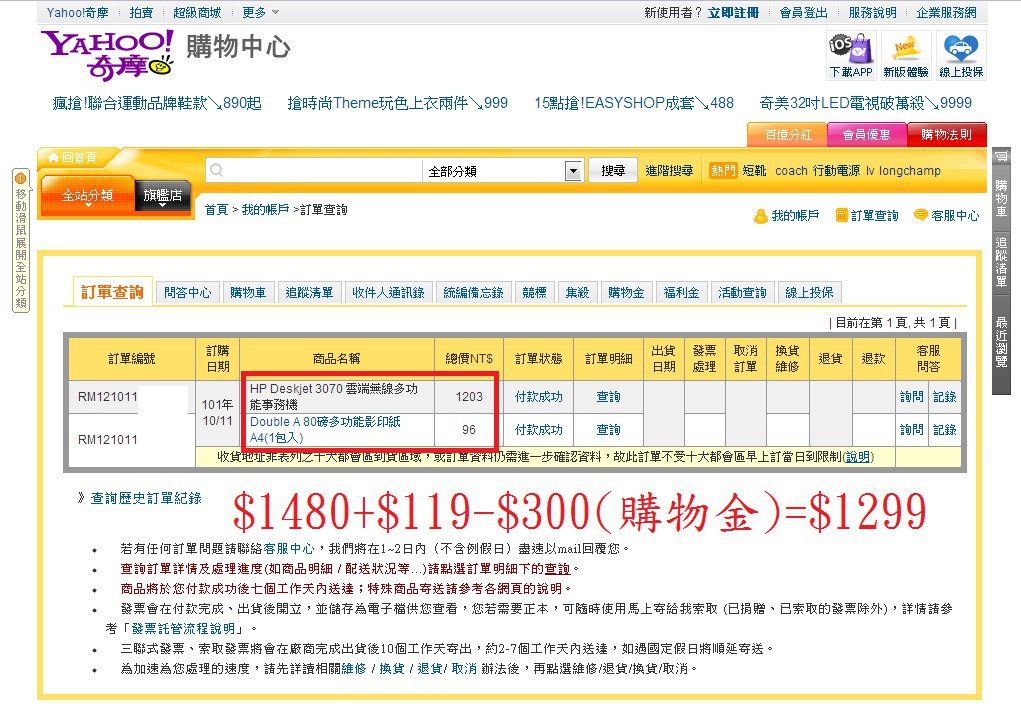Switch to the 統編備忘錄 tab
The image size is (1021, 704).
473,292
